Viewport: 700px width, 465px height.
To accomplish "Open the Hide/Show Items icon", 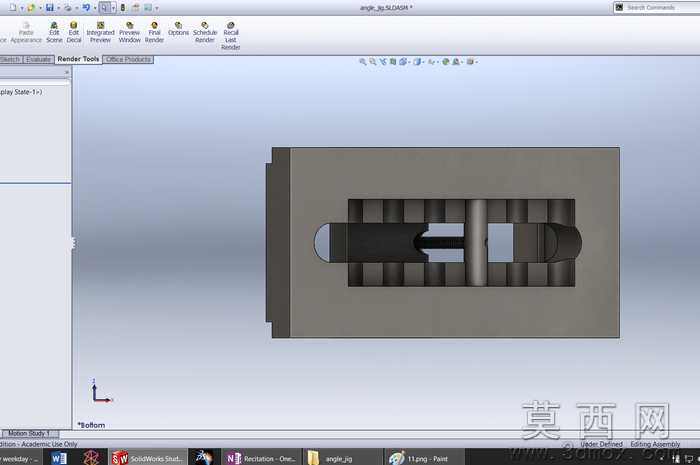I will pos(431,62).
